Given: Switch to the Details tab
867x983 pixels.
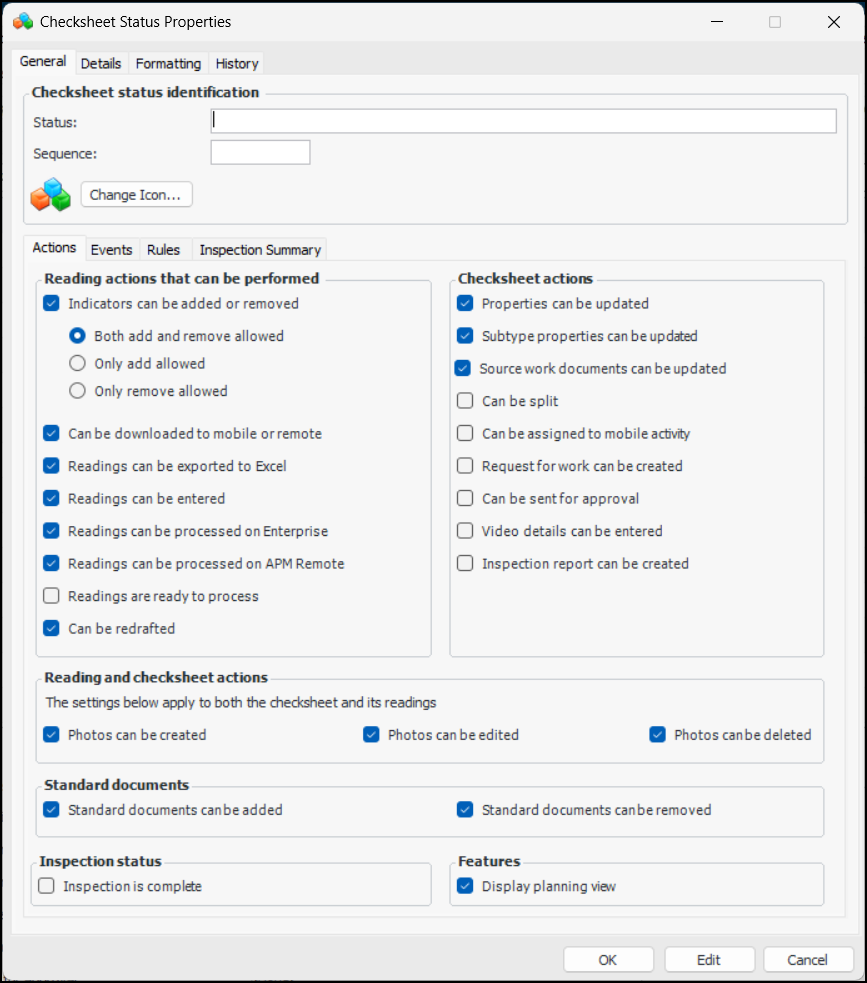Looking at the screenshot, I should [101, 63].
